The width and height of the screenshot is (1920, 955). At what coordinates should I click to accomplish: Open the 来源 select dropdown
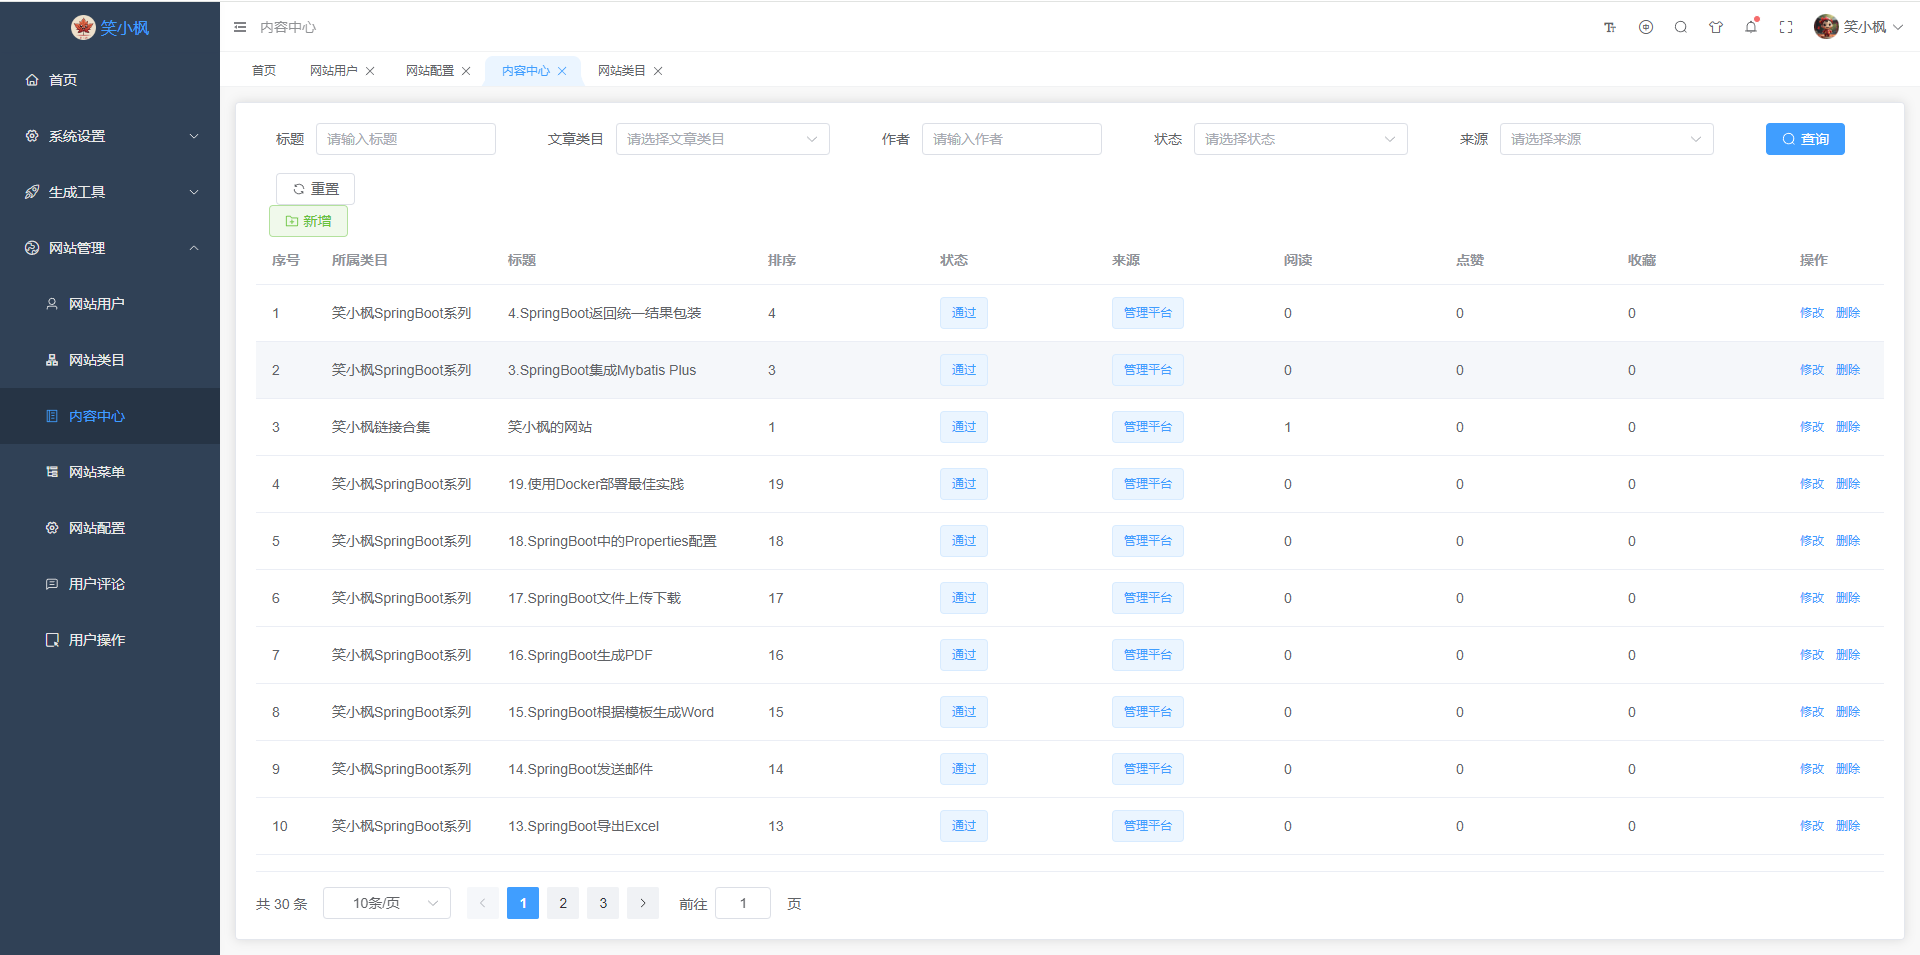(x=1606, y=139)
